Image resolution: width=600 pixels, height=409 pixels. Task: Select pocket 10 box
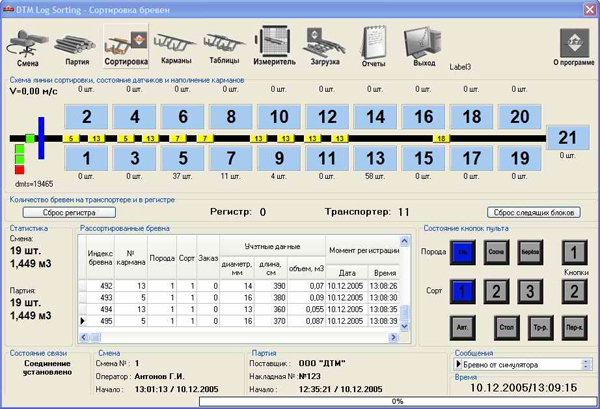tap(279, 117)
